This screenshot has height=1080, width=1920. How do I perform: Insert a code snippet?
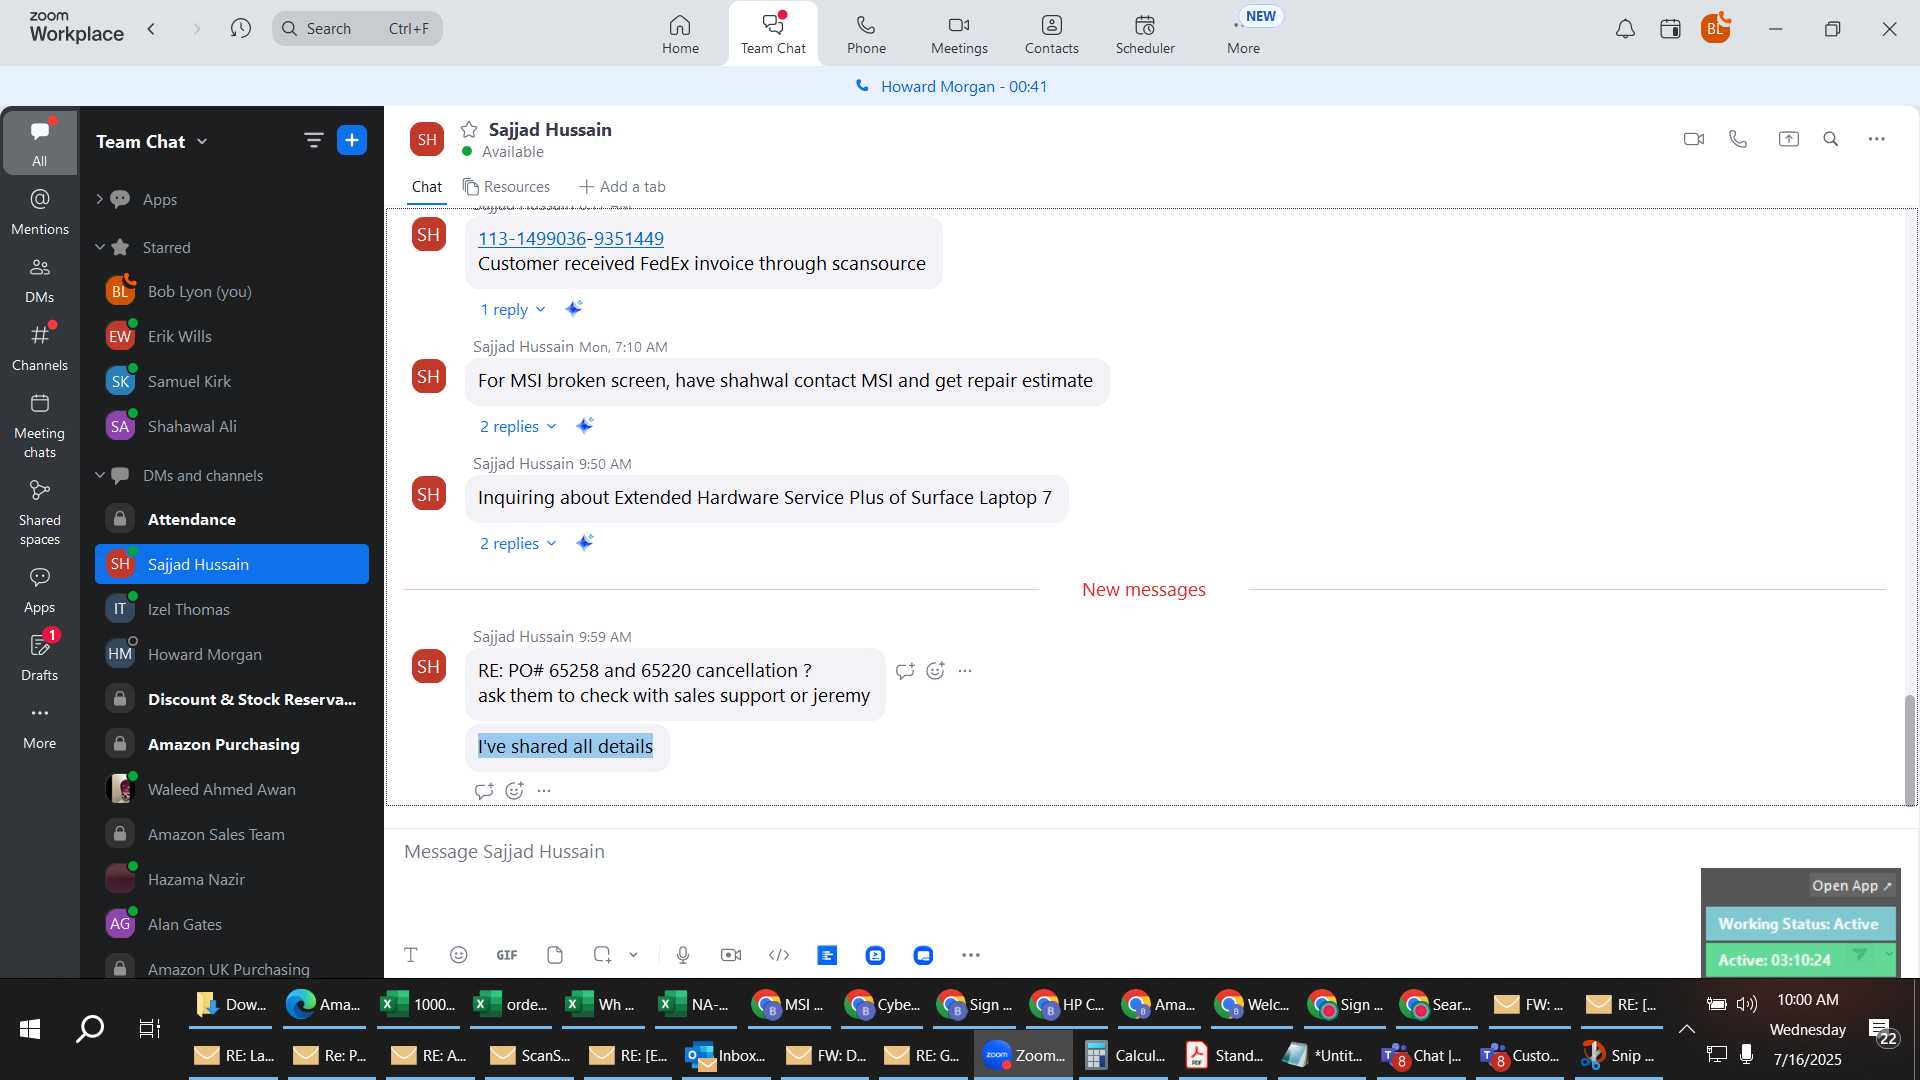779,955
